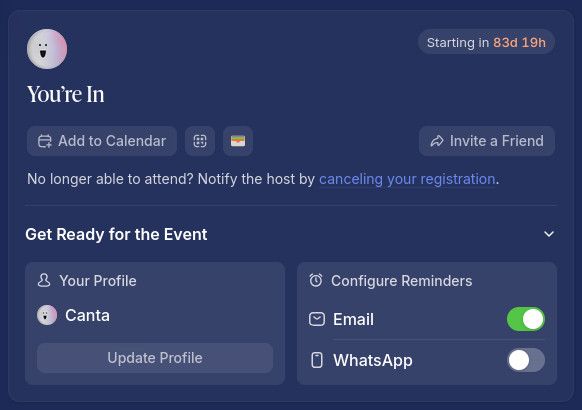
Task: Click the share arrow icon on Invite
Action: [x=437, y=141]
